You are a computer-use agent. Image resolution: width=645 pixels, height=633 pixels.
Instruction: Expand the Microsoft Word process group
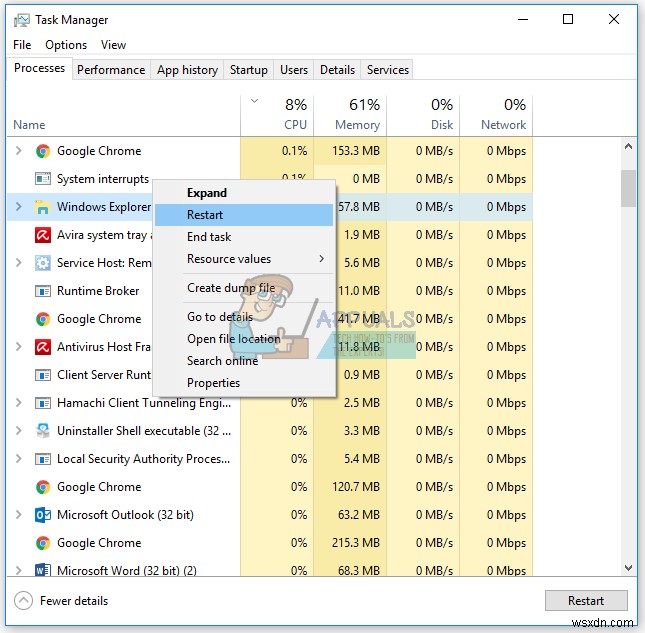tap(19, 570)
